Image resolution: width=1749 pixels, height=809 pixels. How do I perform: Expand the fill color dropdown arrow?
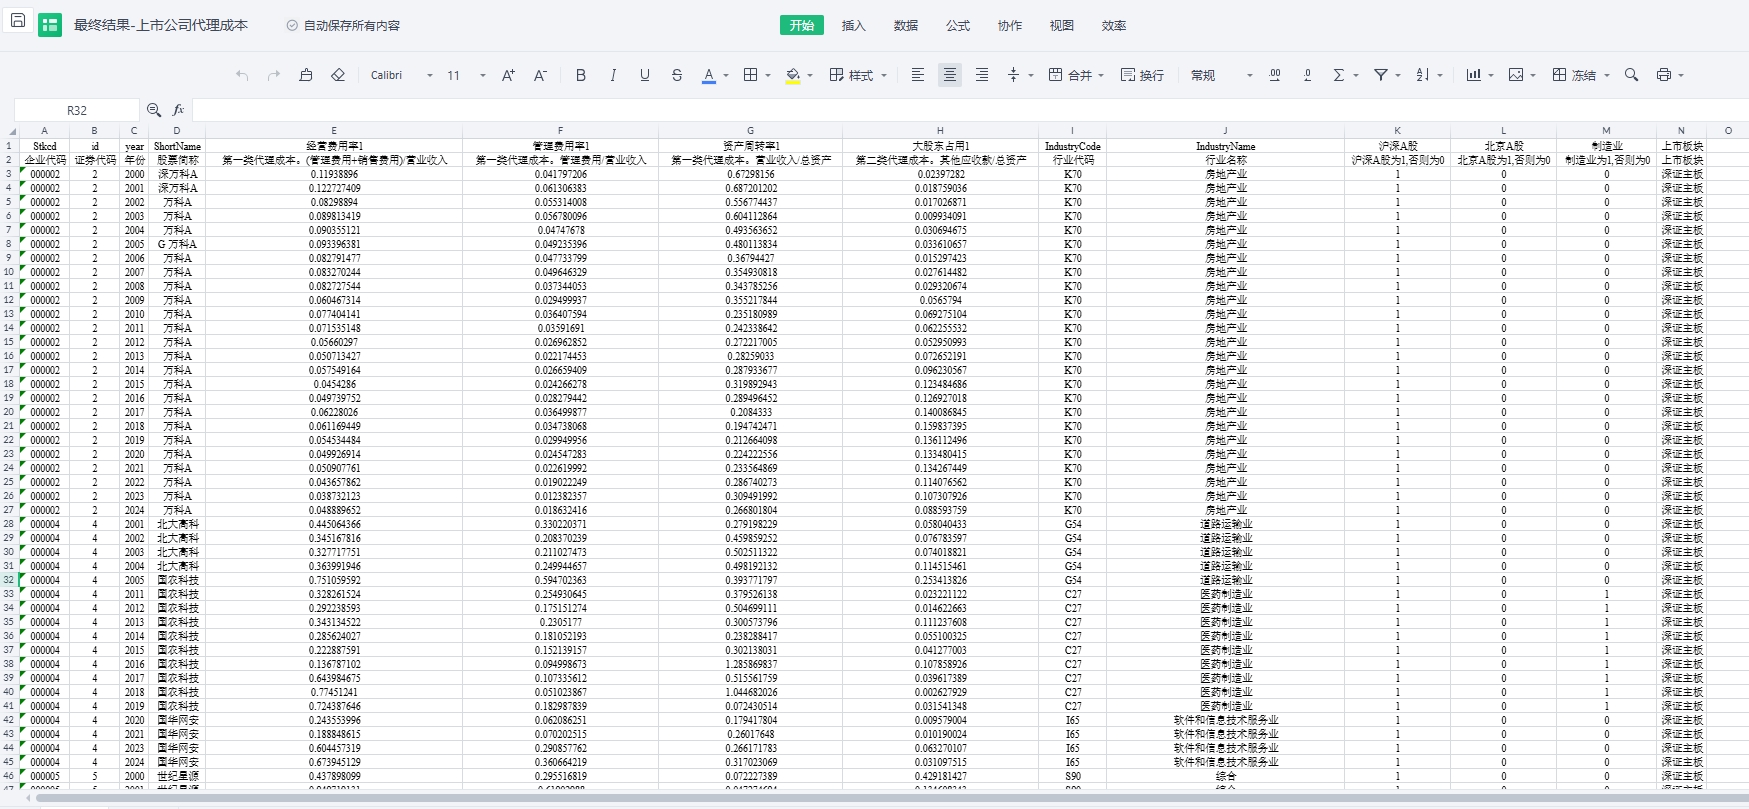tap(810, 75)
